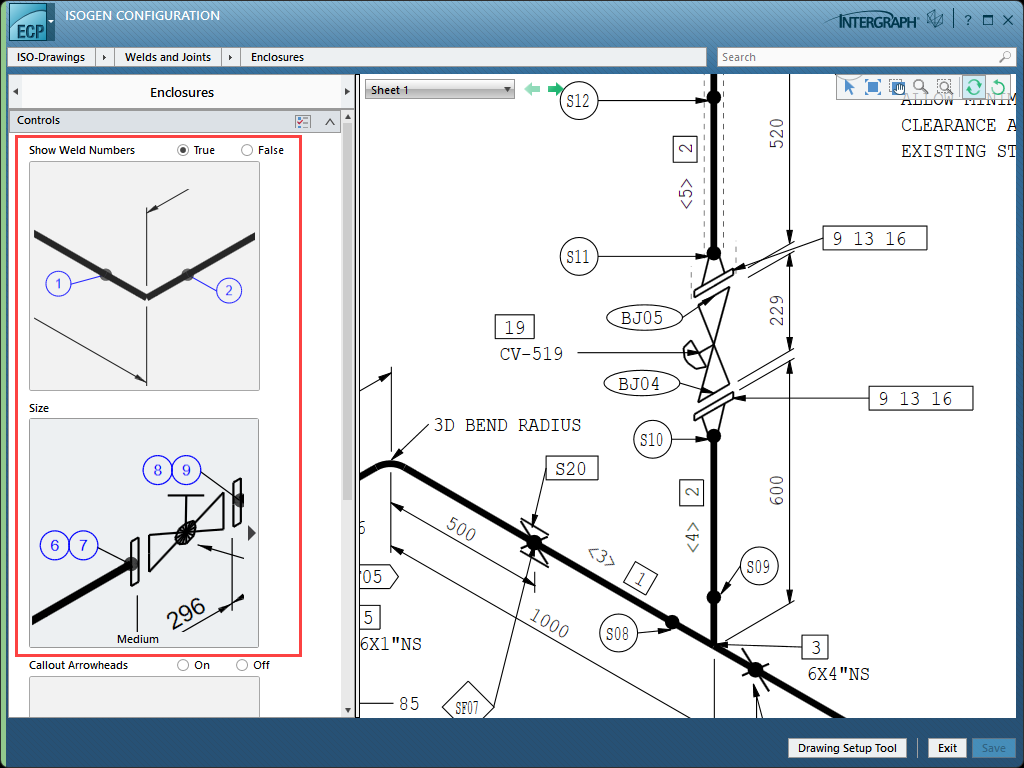Click the single-arrow green reload icon
The height and width of the screenshot is (768, 1024).
997,88
